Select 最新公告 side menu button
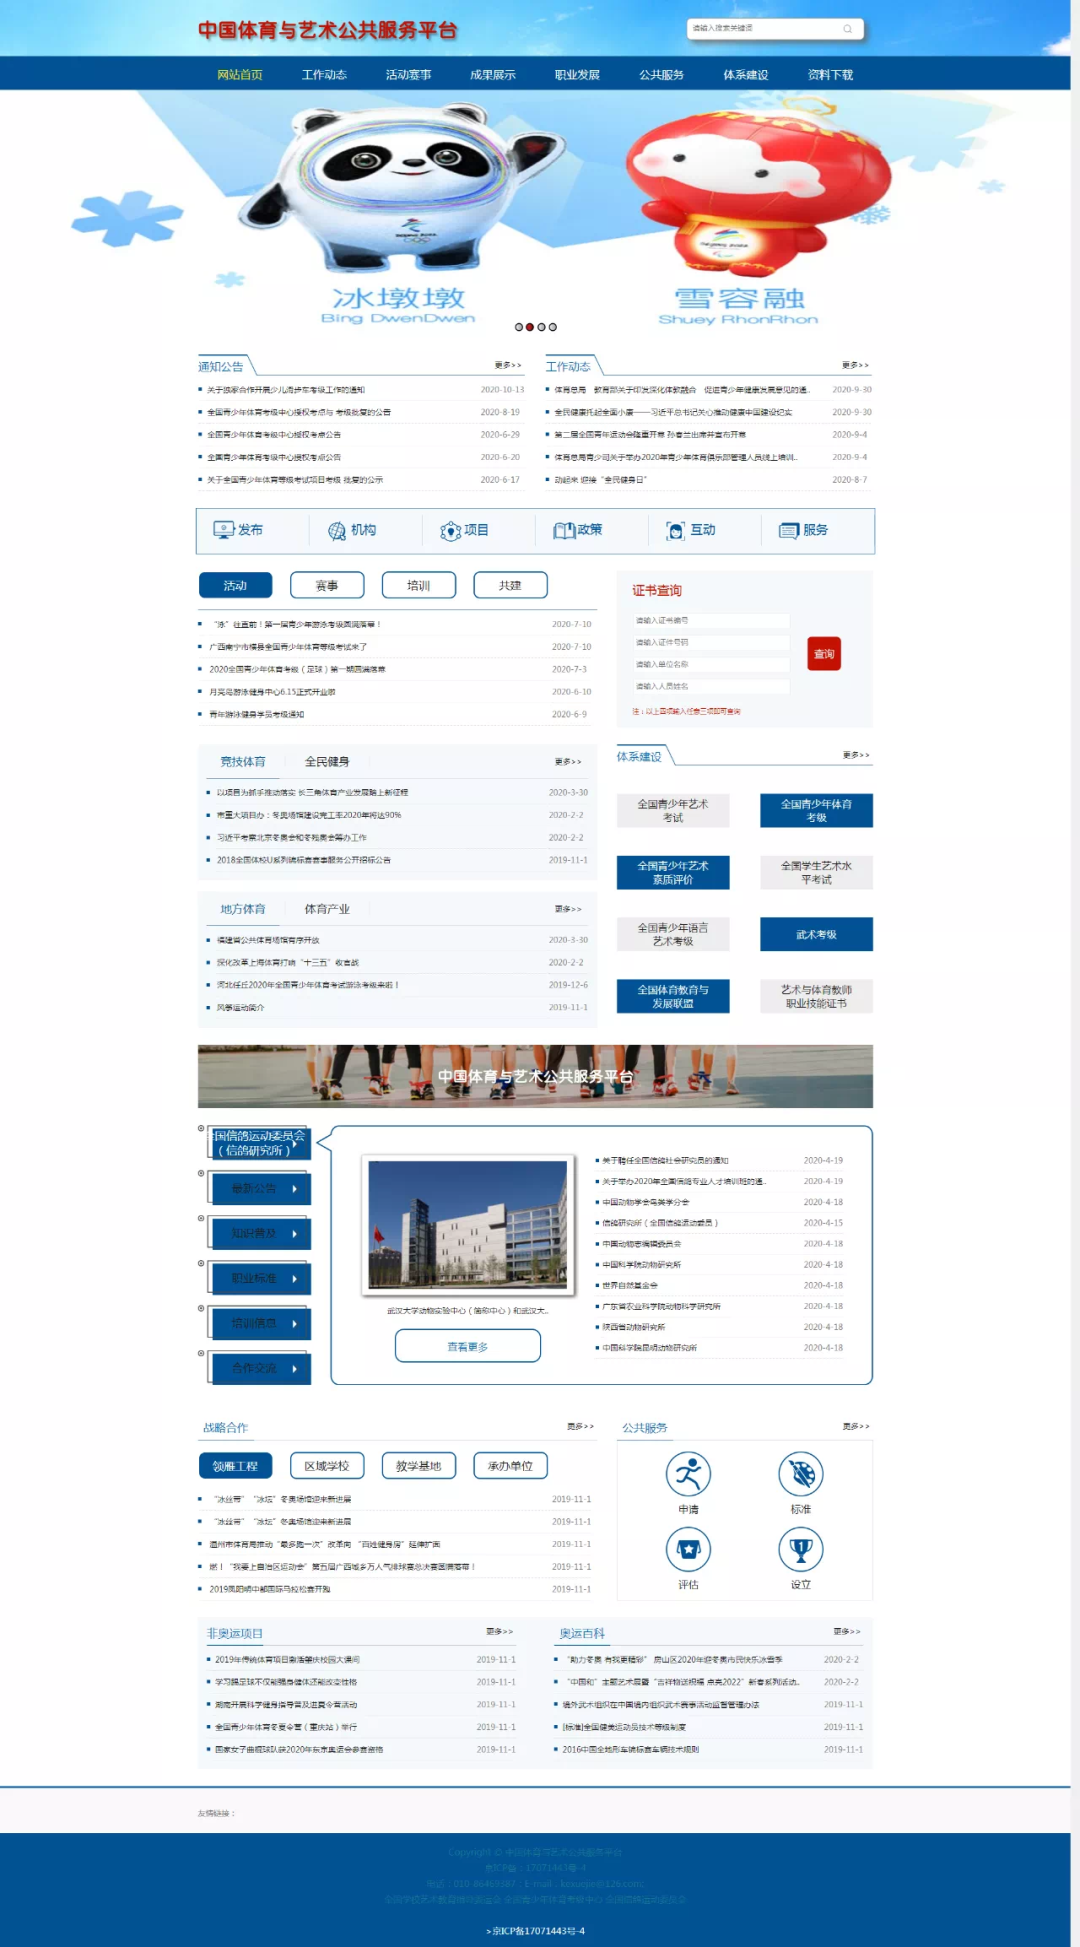Image resolution: width=1080 pixels, height=1947 pixels. [261, 1189]
